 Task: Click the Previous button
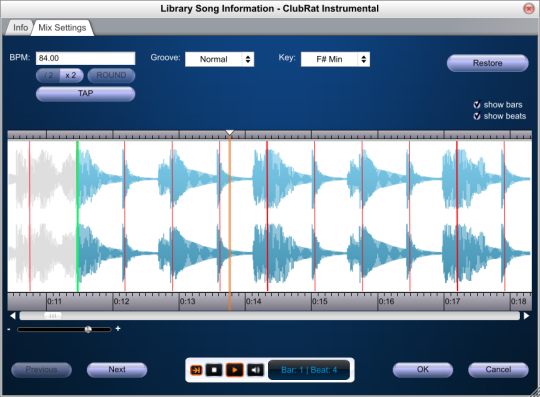coord(42,370)
